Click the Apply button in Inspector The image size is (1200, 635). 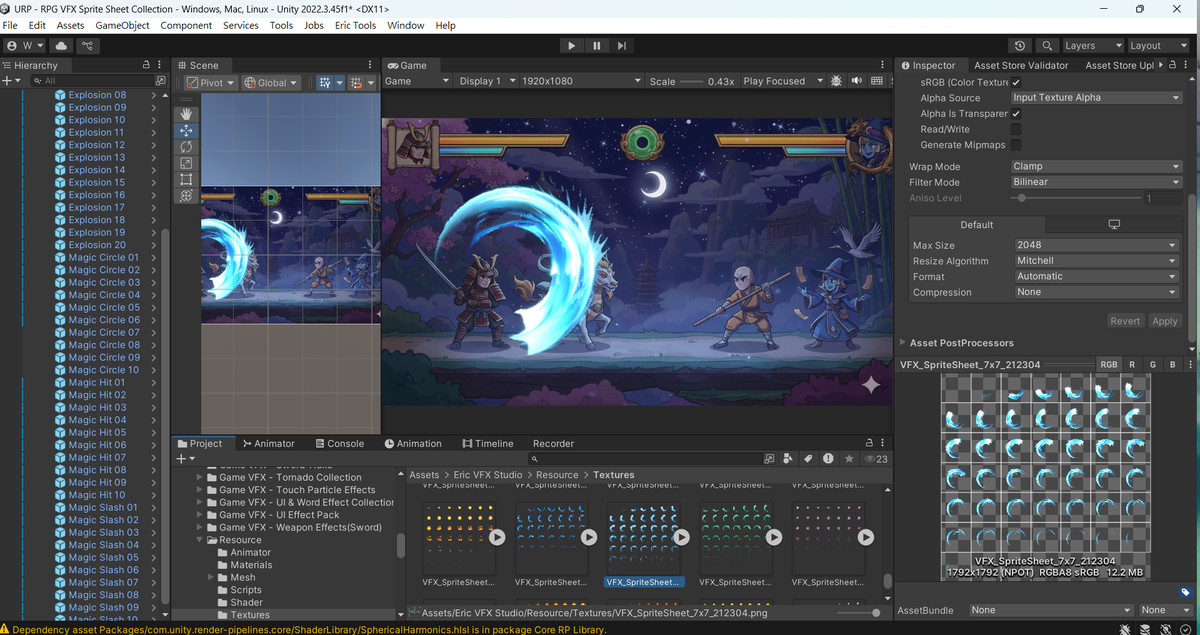[1164, 321]
